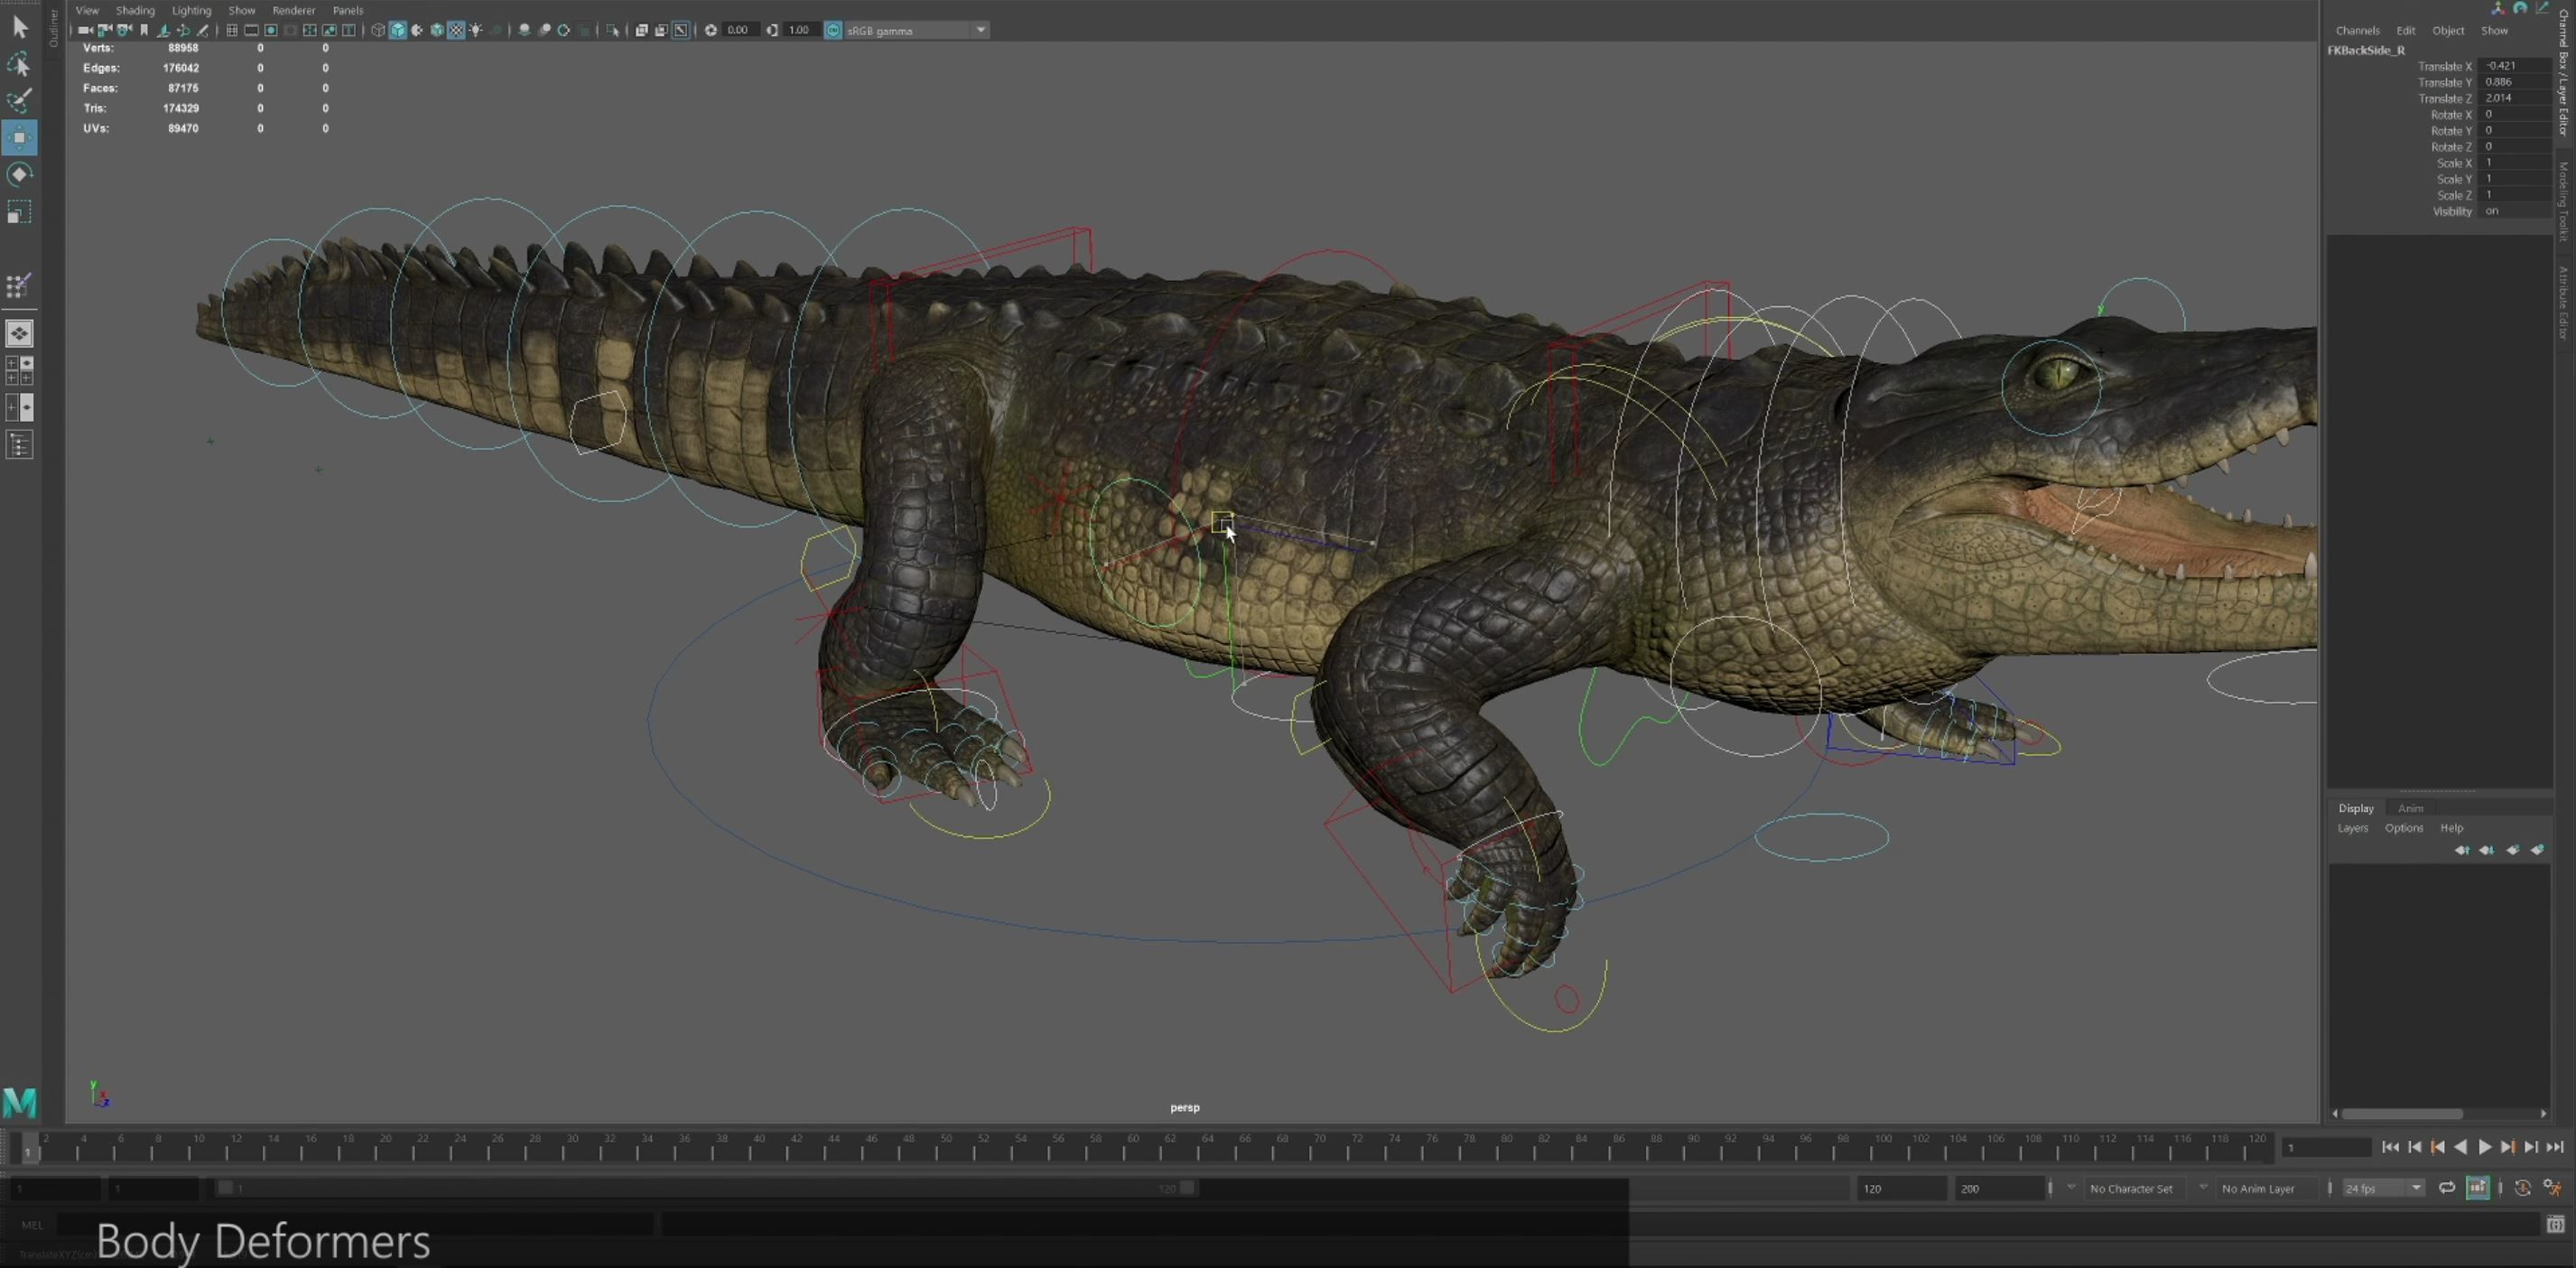
Task: Open the Channel Box Object menu
Action: pos(2448,30)
